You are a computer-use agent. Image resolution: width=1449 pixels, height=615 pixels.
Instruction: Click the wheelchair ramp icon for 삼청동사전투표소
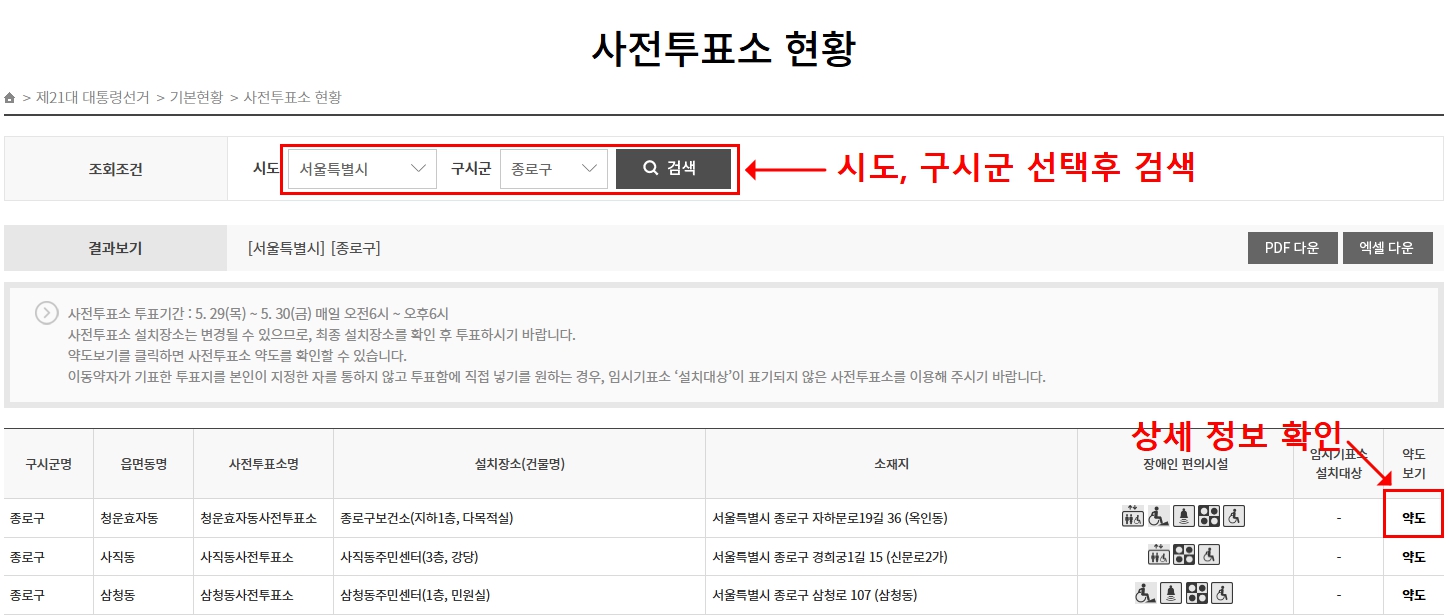pyautogui.click(x=1145, y=593)
